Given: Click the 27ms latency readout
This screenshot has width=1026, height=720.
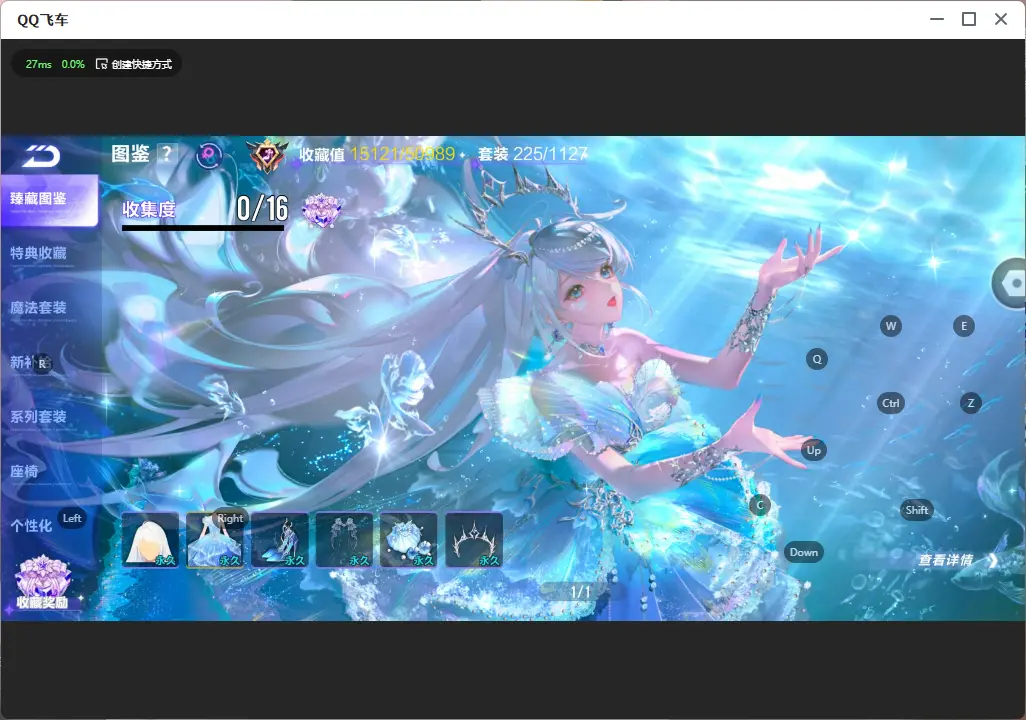Looking at the screenshot, I should (x=39, y=64).
